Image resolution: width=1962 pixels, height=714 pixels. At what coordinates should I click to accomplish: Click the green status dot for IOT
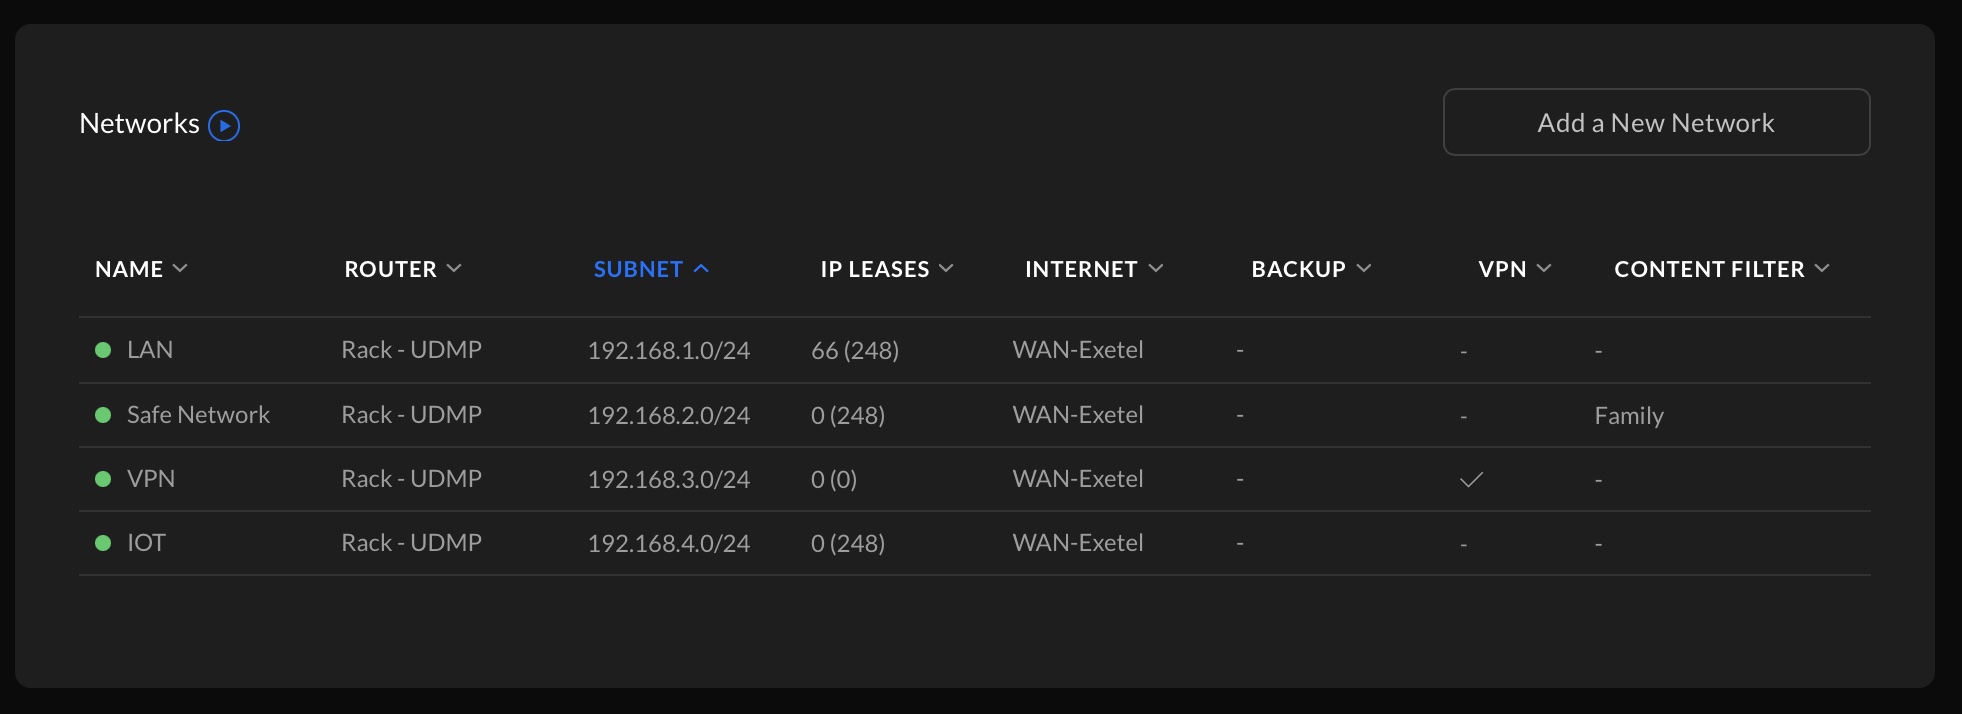click(x=103, y=543)
